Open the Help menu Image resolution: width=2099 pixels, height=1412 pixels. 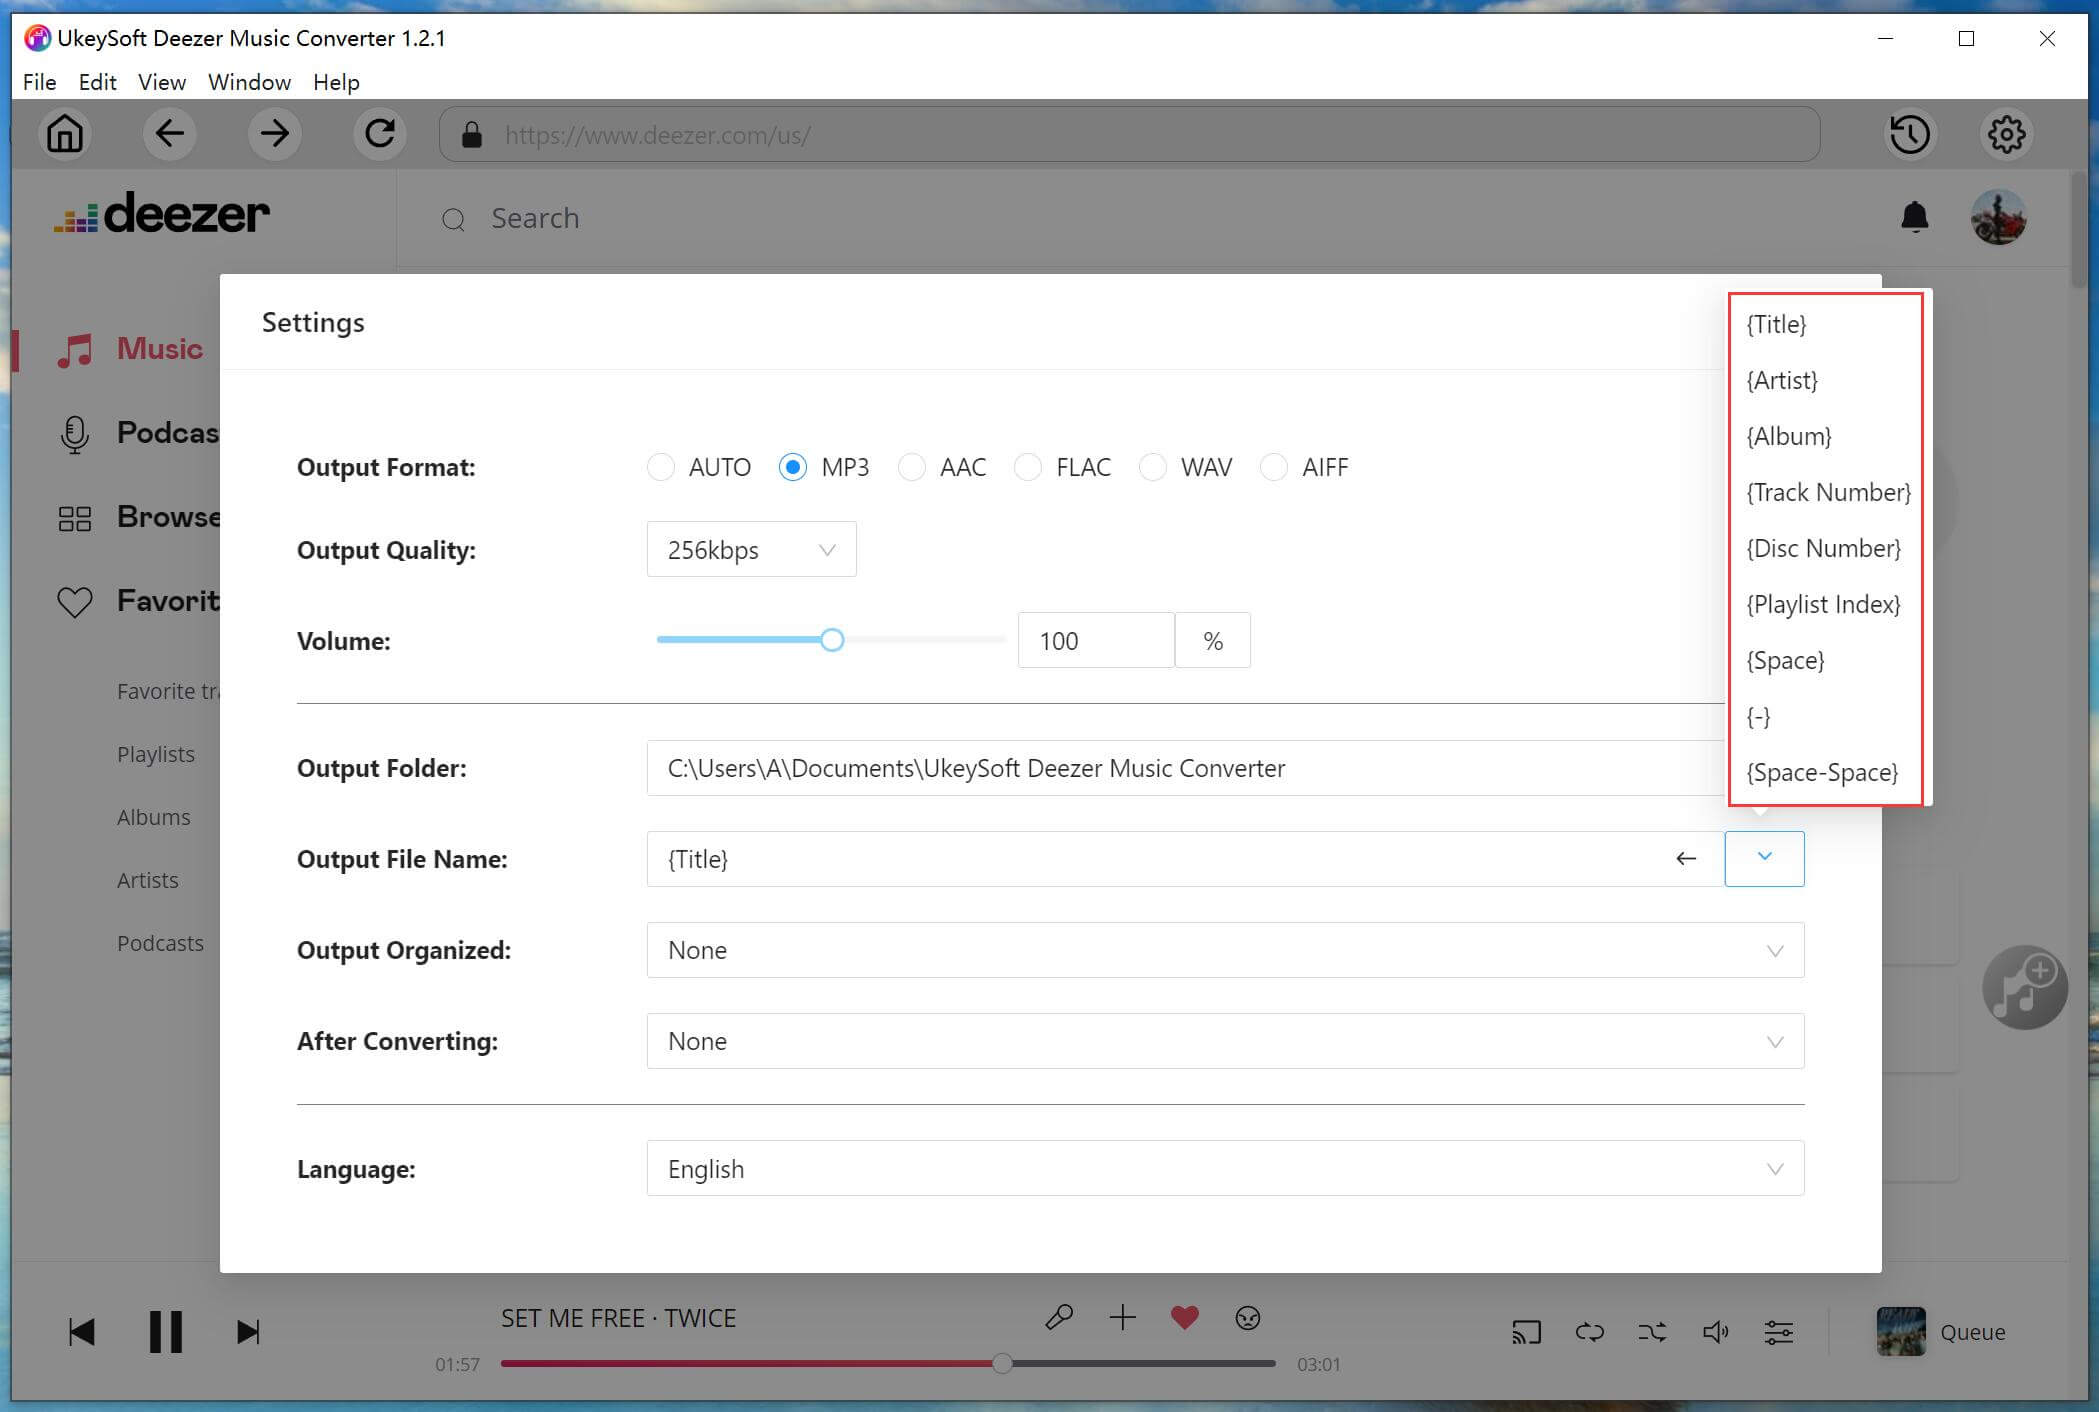pyautogui.click(x=336, y=82)
